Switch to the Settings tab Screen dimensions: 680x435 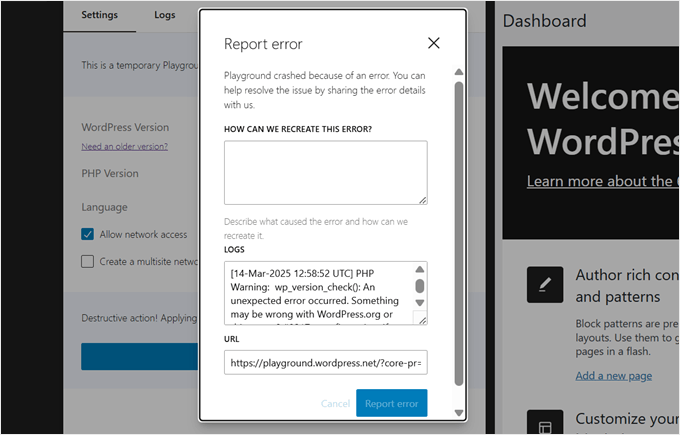pos(99,15)
